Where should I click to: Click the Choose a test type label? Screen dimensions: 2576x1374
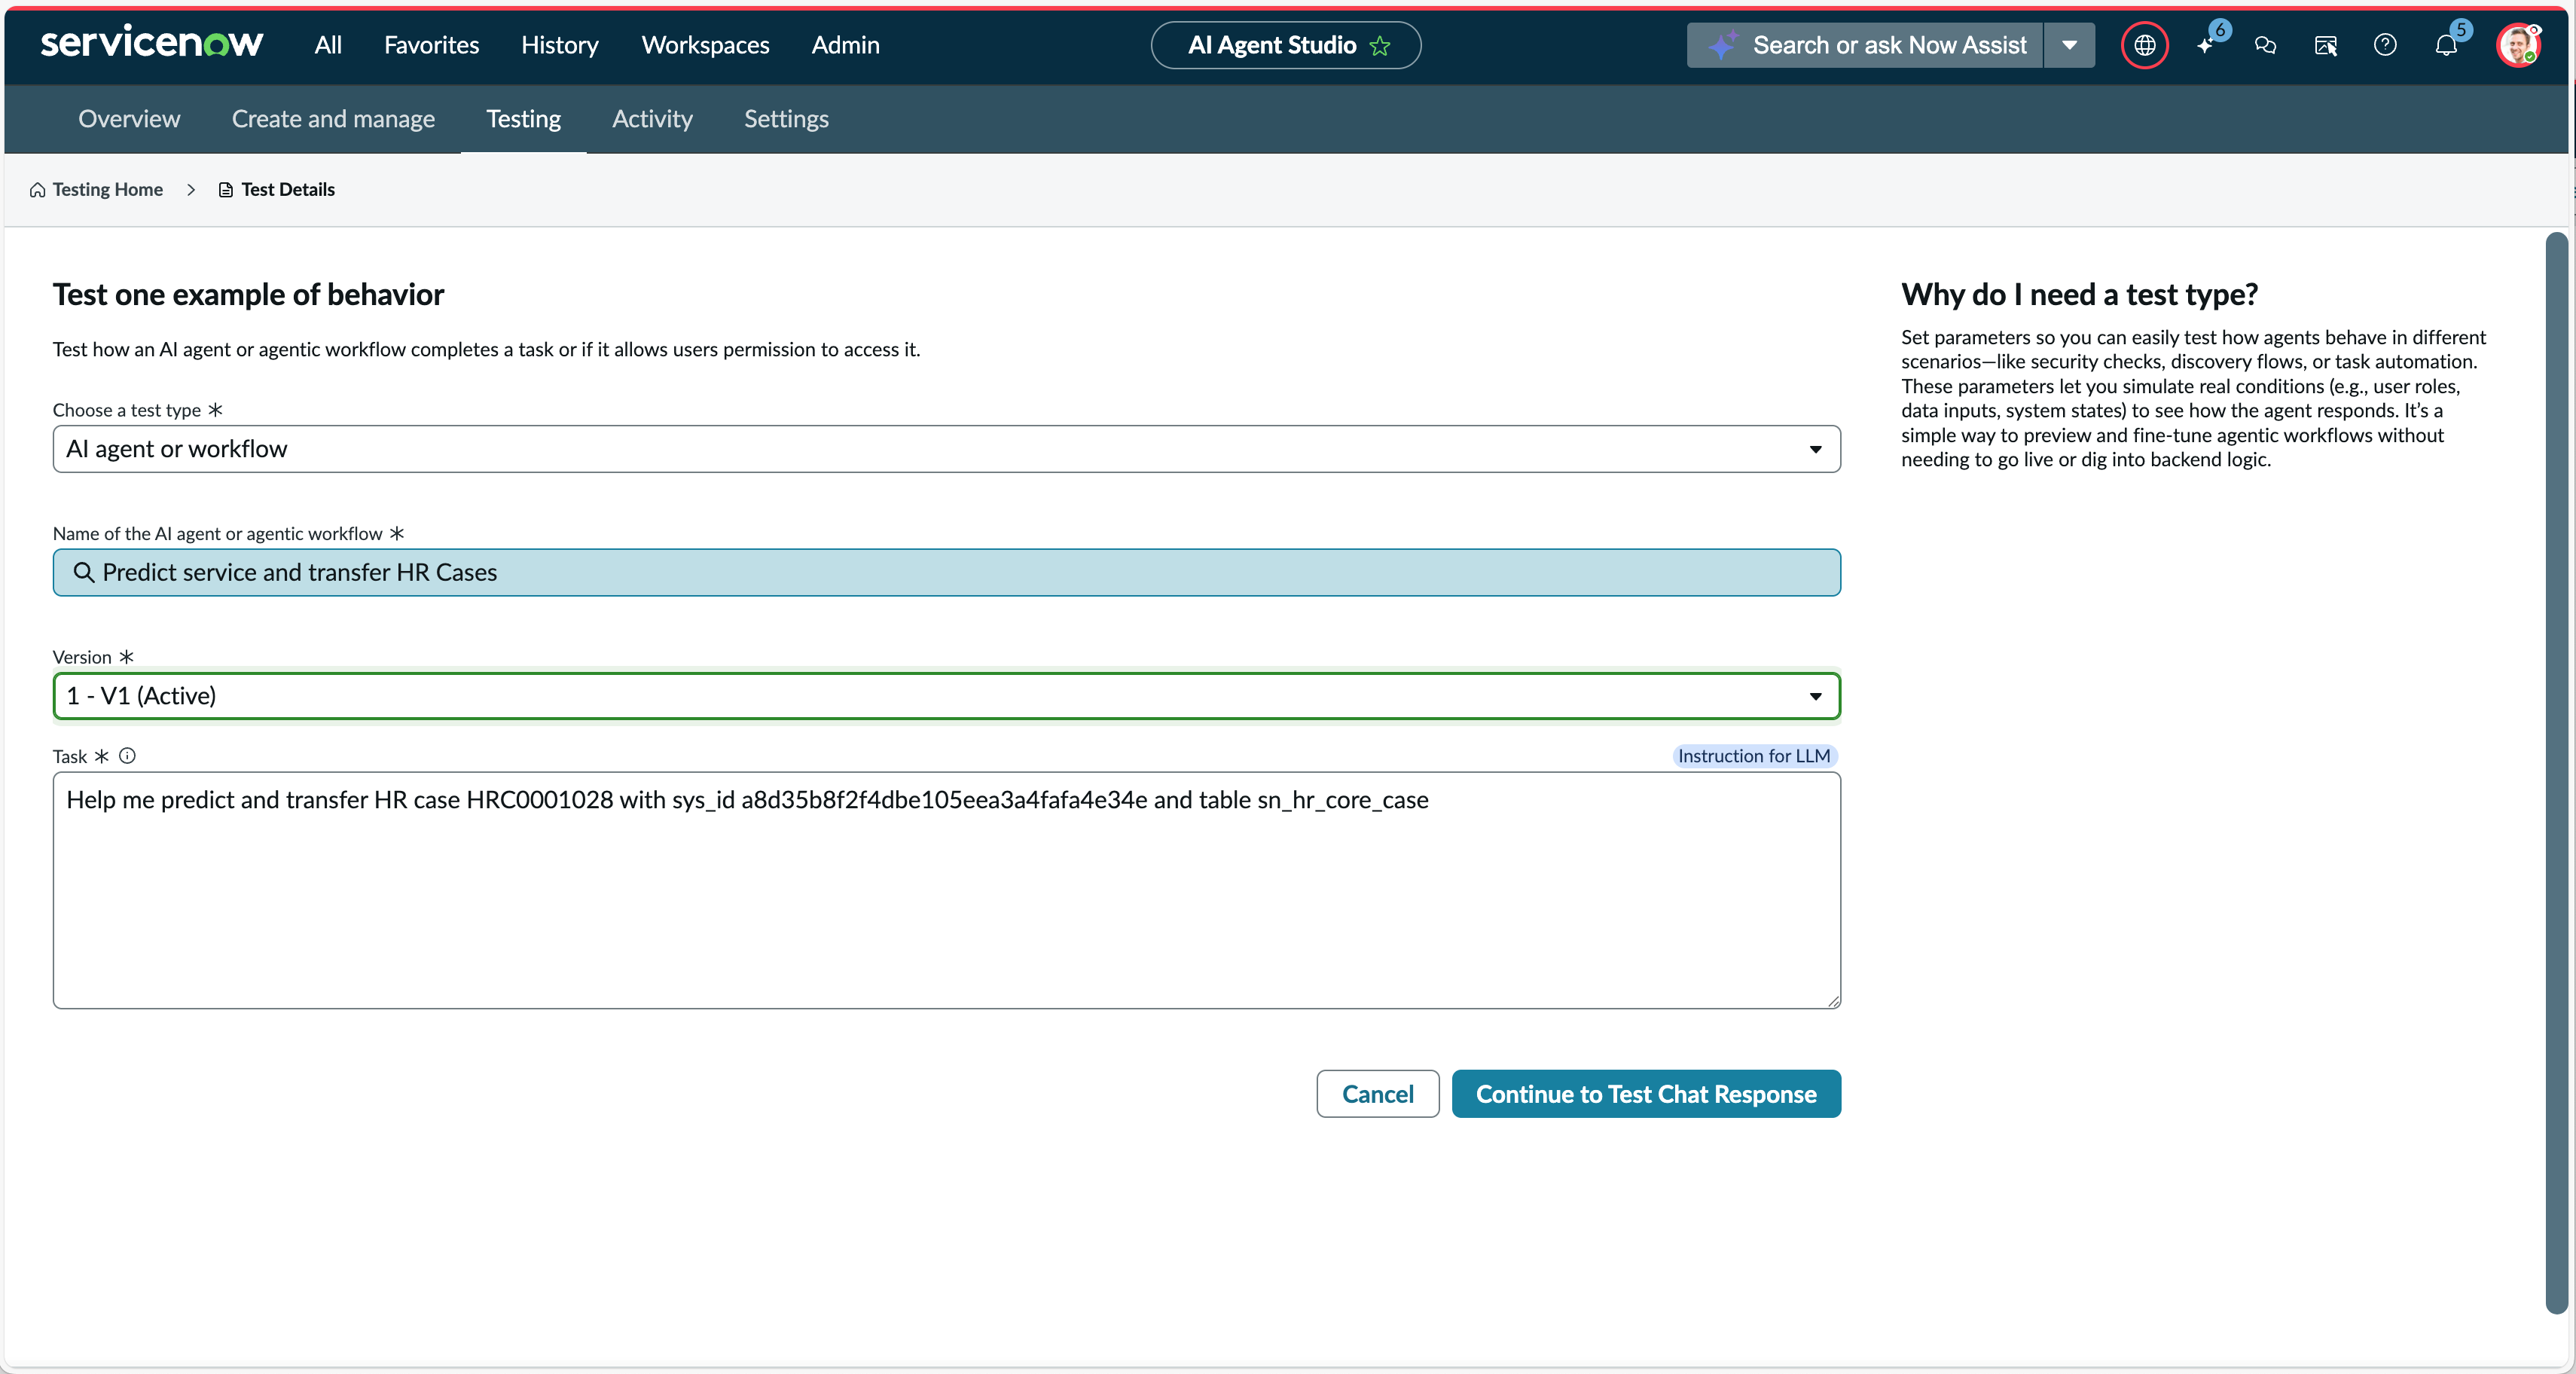coord(127,410)
